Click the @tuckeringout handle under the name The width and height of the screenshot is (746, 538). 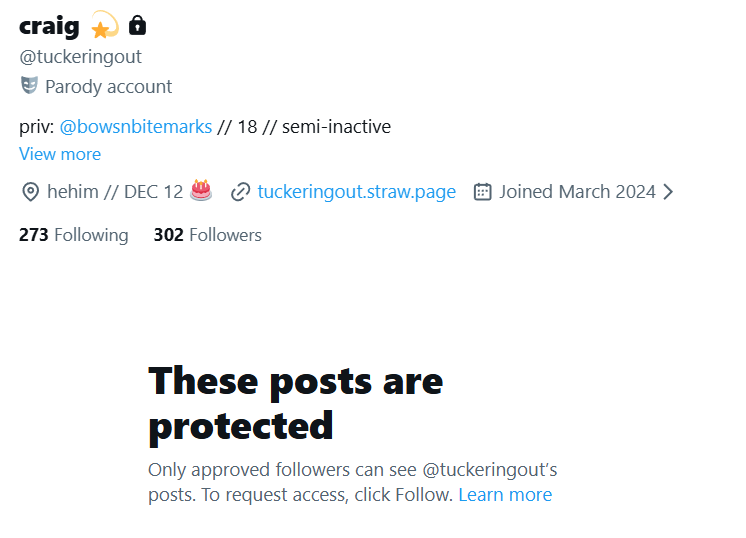pos(81,57)
